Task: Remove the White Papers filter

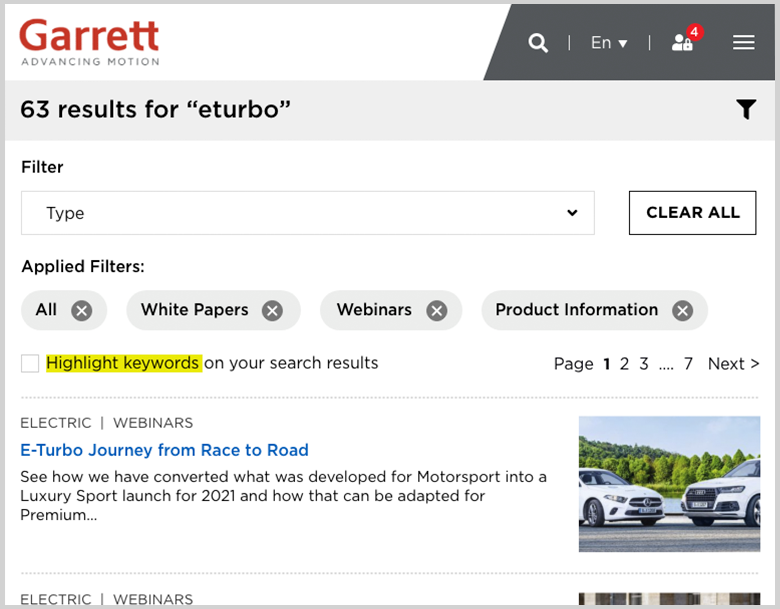Action: tap(272, 311)
